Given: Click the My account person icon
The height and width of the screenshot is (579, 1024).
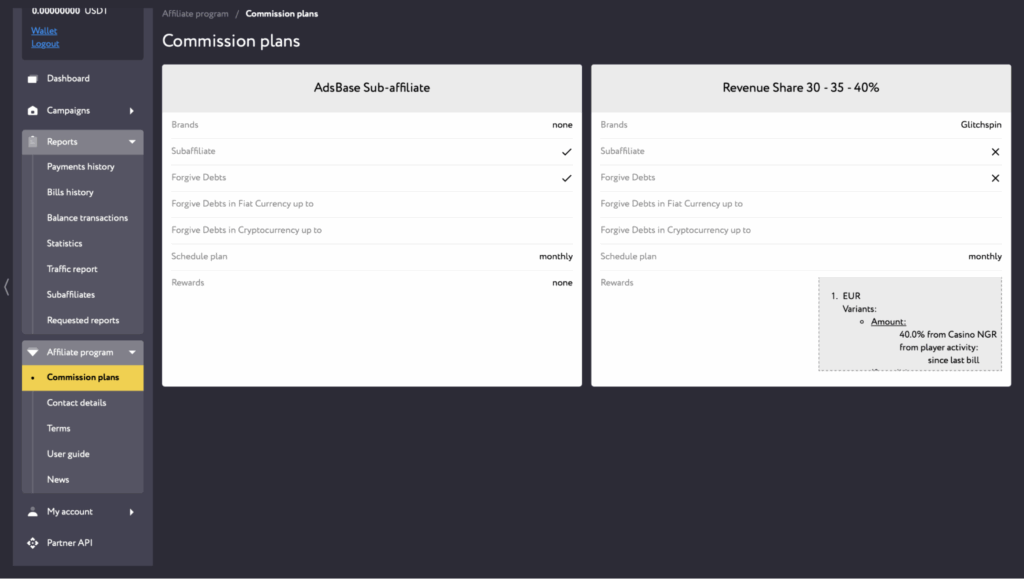Looking at the screenshot, I should [x=33, y=512].
